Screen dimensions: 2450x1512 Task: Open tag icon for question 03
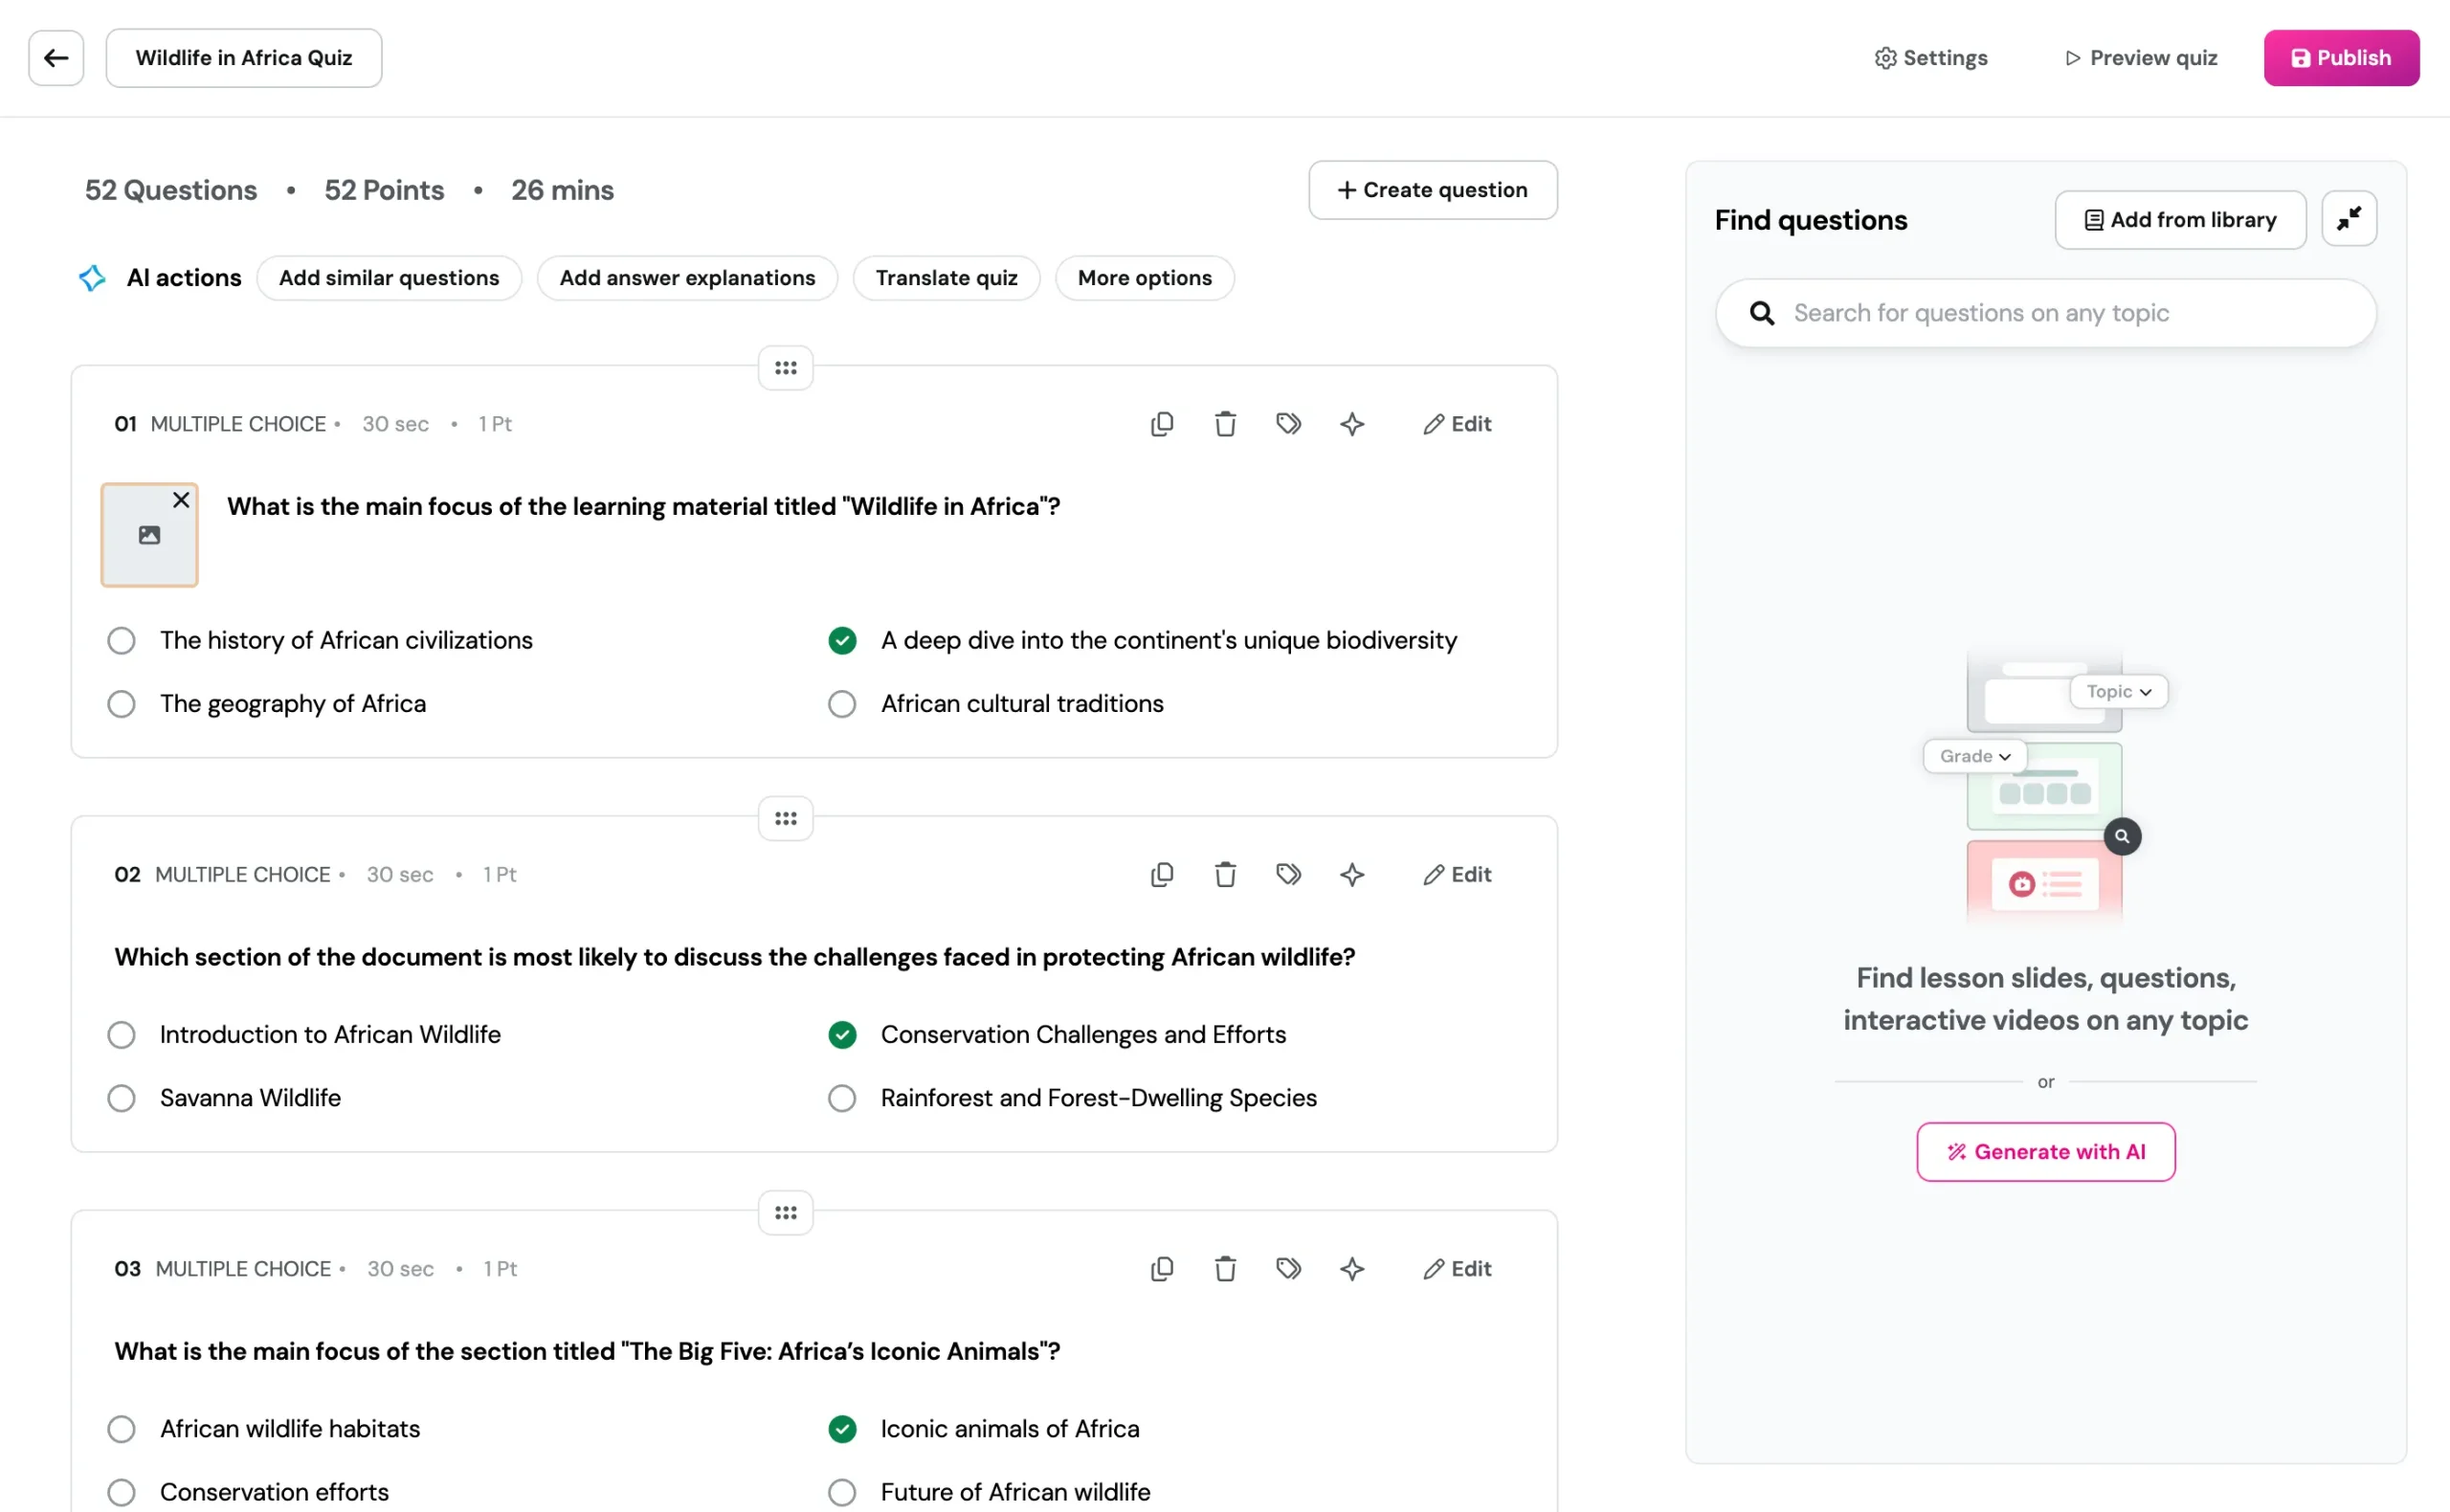(x=1289, y=1268)
